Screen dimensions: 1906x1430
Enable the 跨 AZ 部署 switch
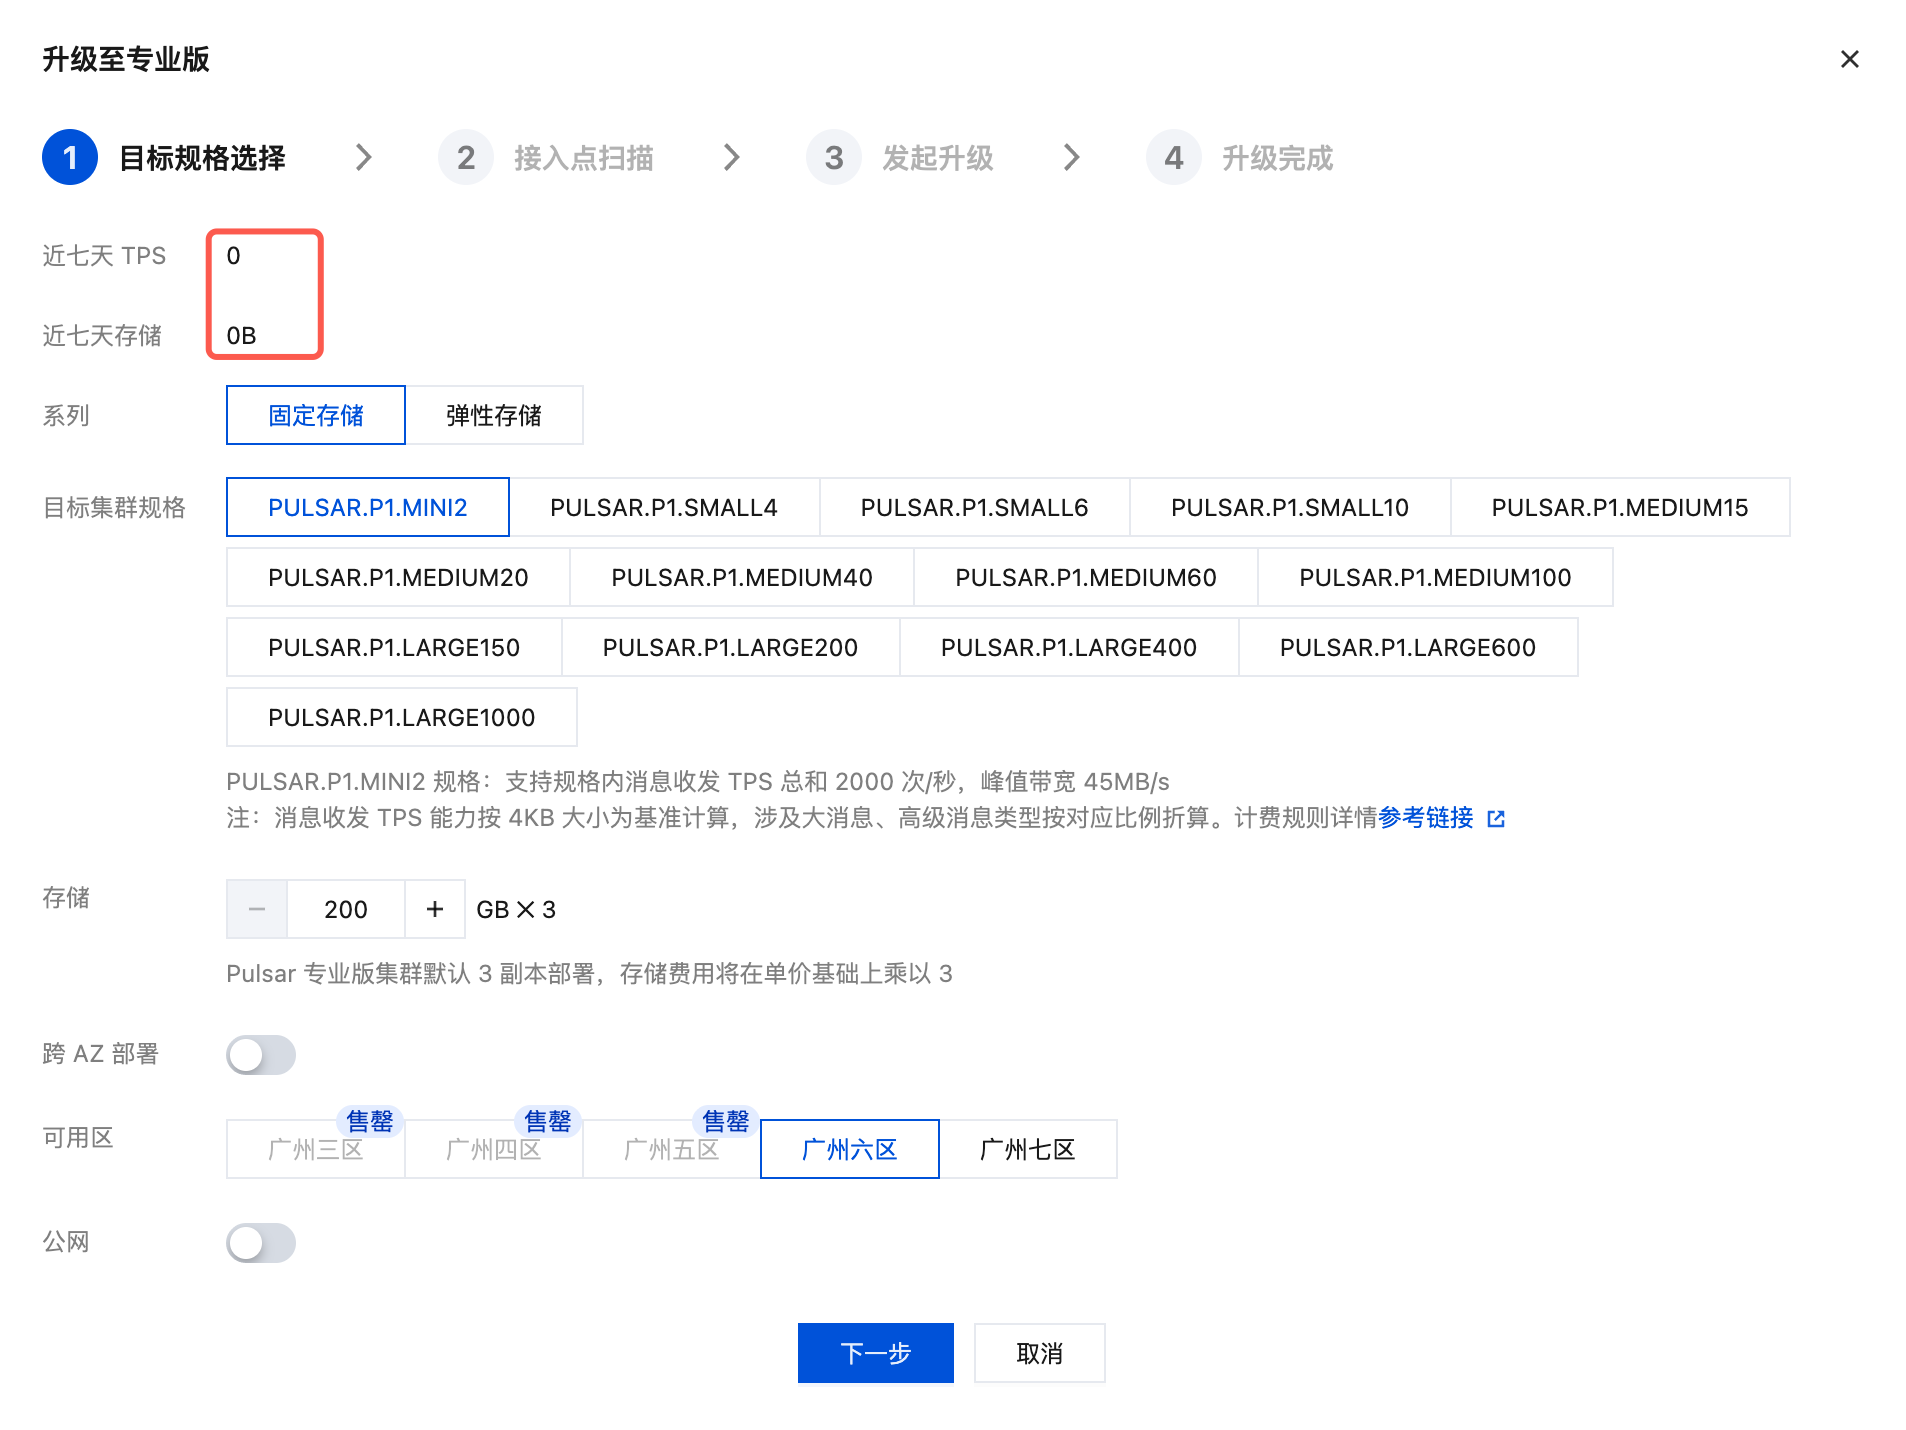[x=261, y=1054]
